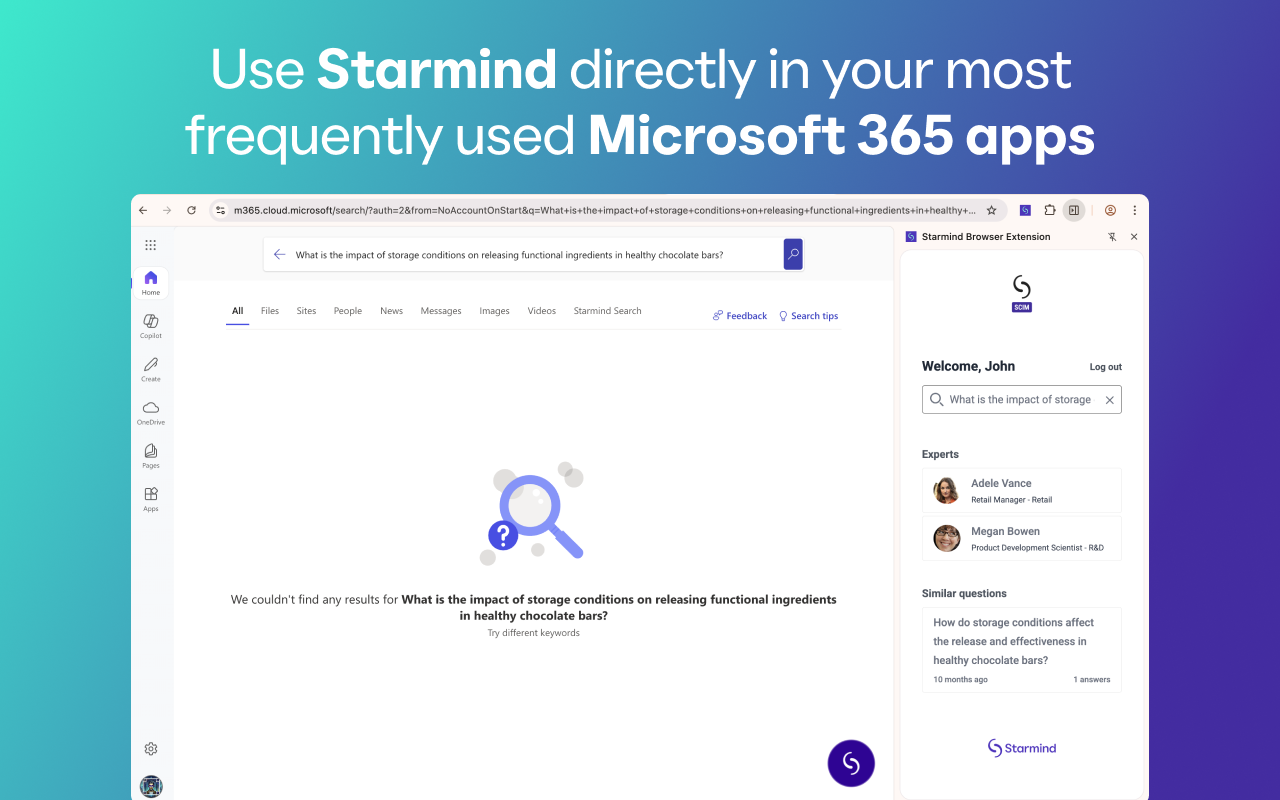Switch to the News tab
1280x800 pixels.
coord(391,311)
